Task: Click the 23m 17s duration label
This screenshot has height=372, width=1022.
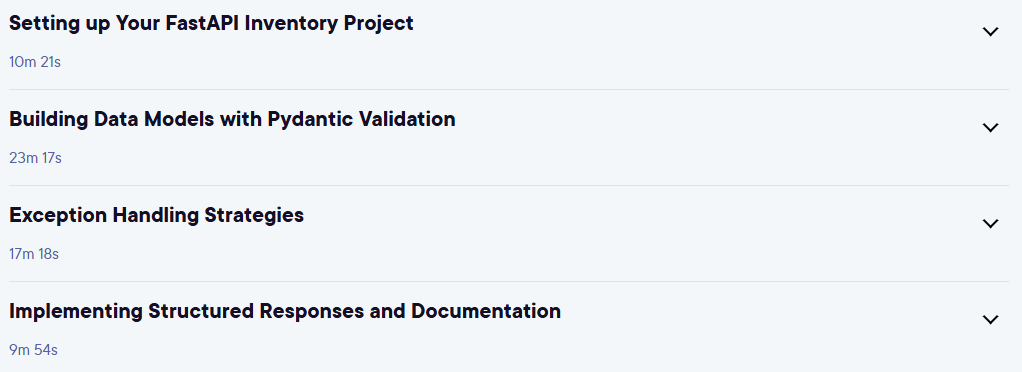Action: tap(35, 158)
